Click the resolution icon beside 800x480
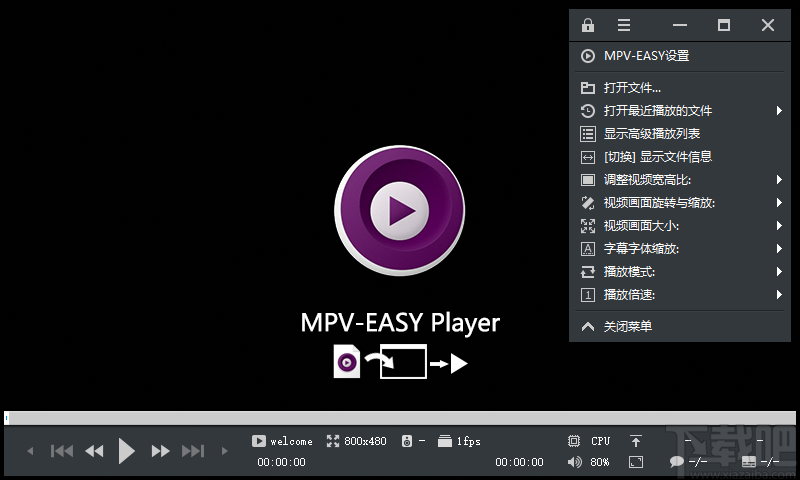The height and width of the screenshot is (480, 800). (x=333, y=441)
